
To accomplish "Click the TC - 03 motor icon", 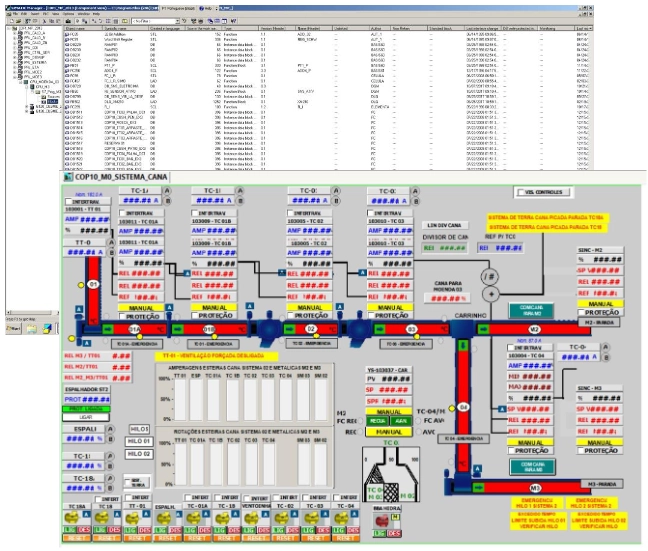I will click(x=312, y=518).
